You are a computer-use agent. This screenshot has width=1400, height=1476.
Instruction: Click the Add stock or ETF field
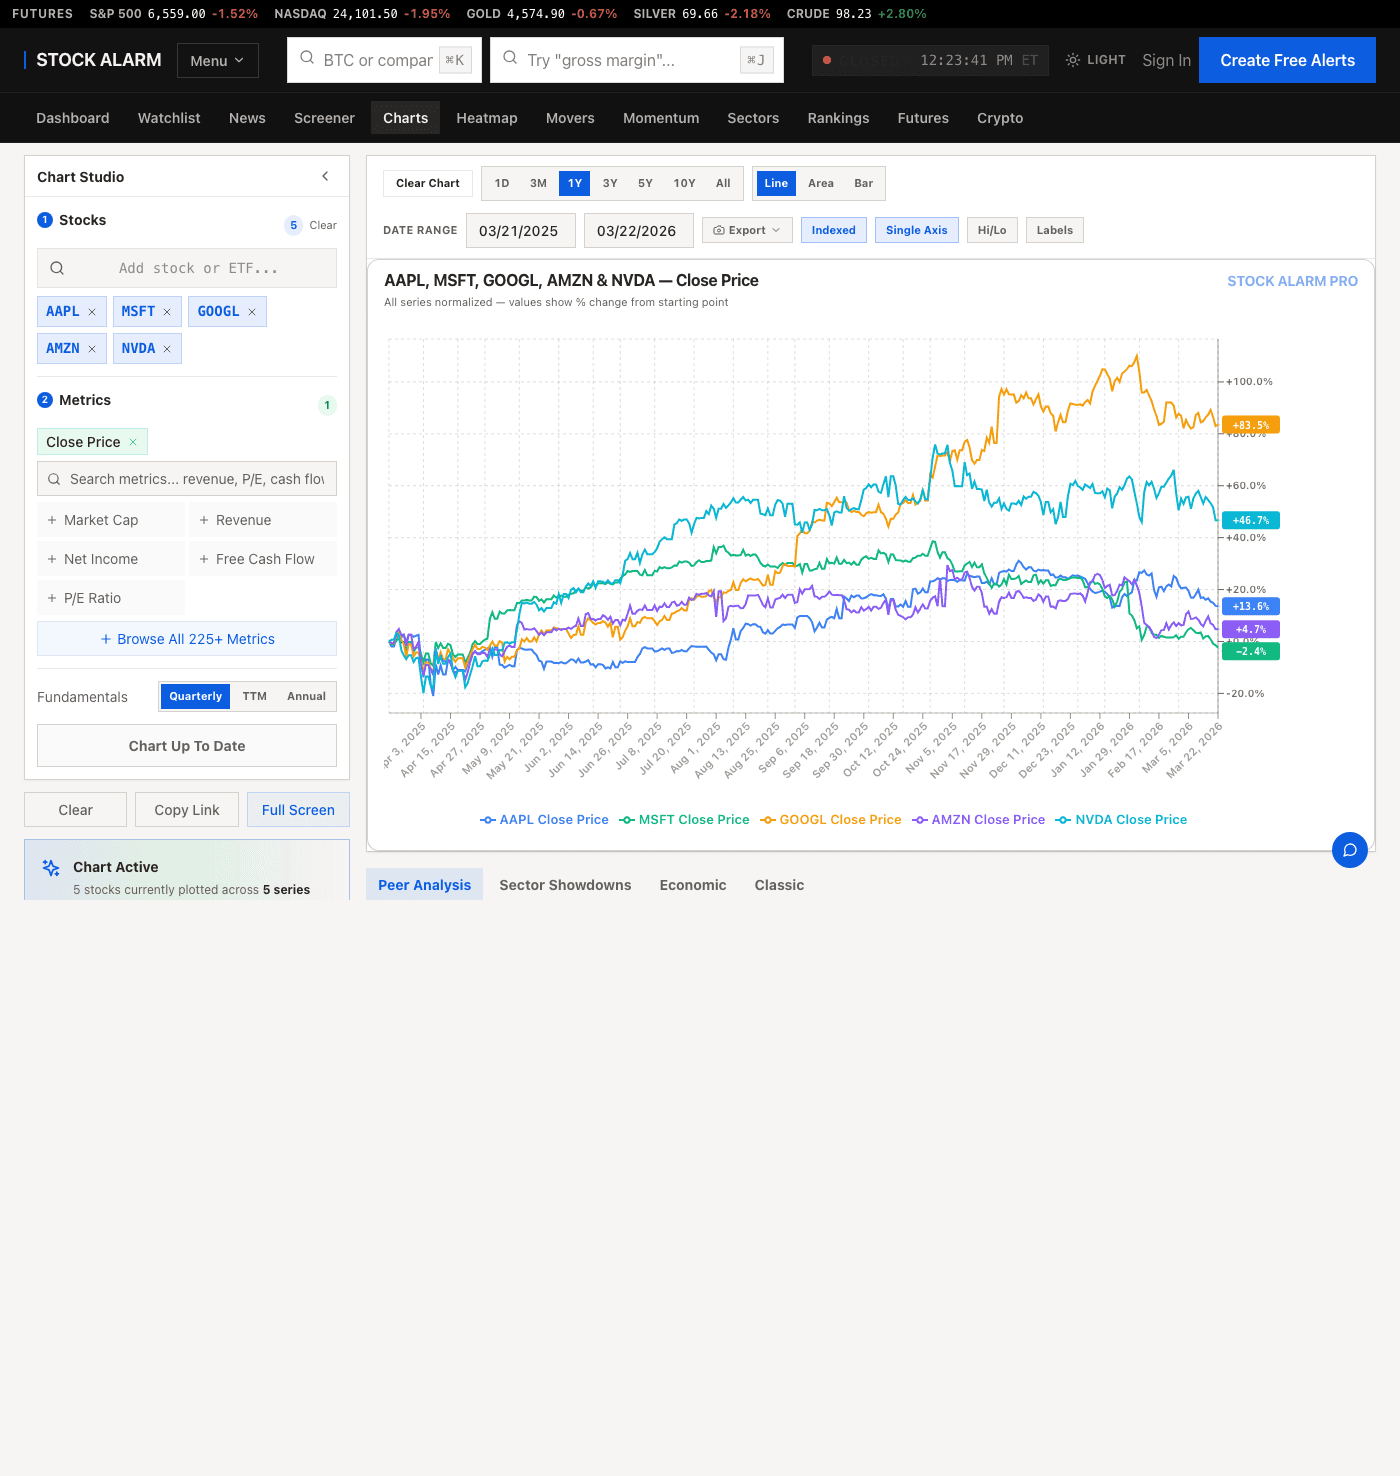[x=187, y=268]
